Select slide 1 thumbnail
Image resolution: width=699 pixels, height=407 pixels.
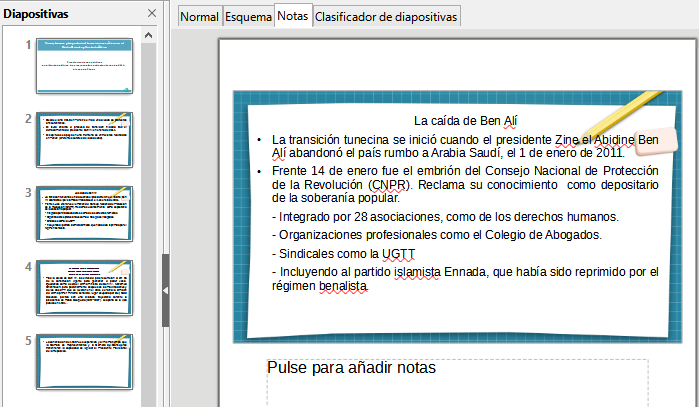pyautogui.click(x=85, y=65)
